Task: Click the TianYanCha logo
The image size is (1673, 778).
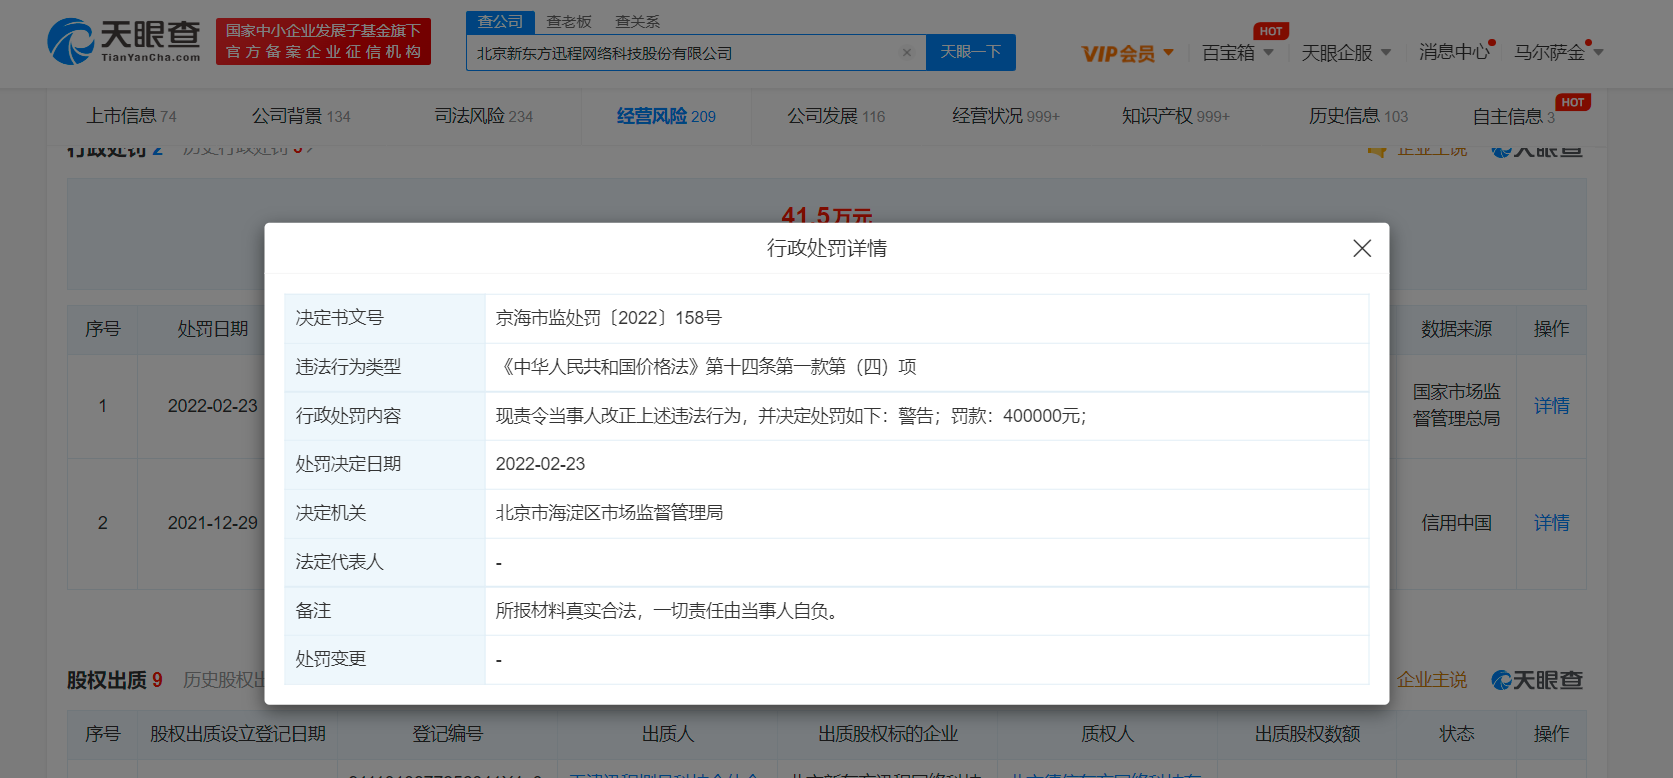Action: coord(124,42)
